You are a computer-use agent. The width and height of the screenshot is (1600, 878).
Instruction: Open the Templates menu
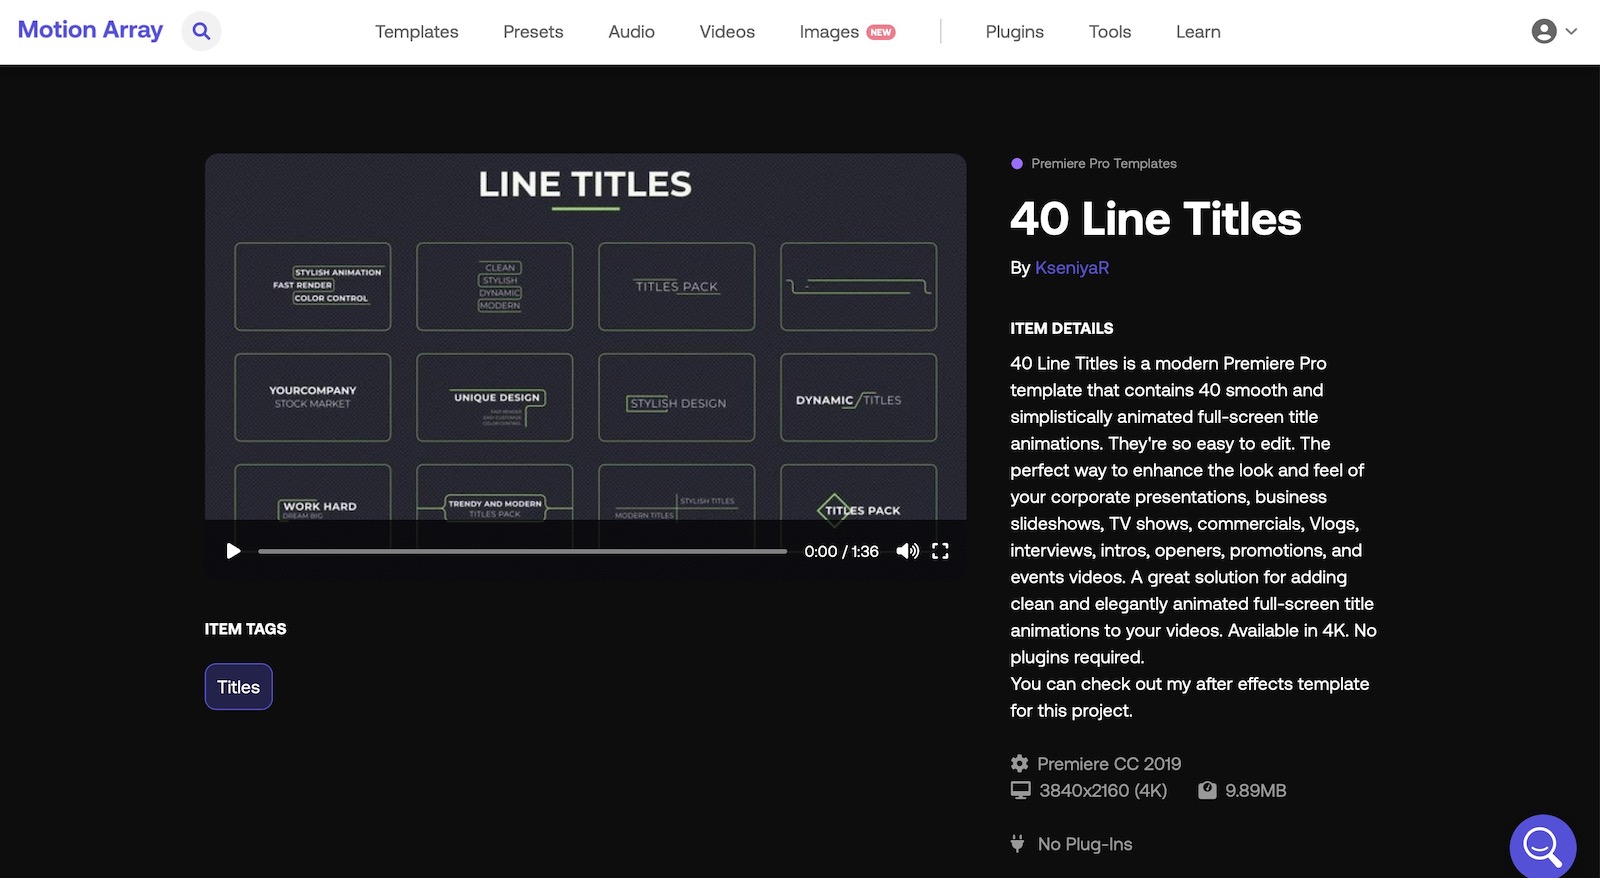coord(416,32)
